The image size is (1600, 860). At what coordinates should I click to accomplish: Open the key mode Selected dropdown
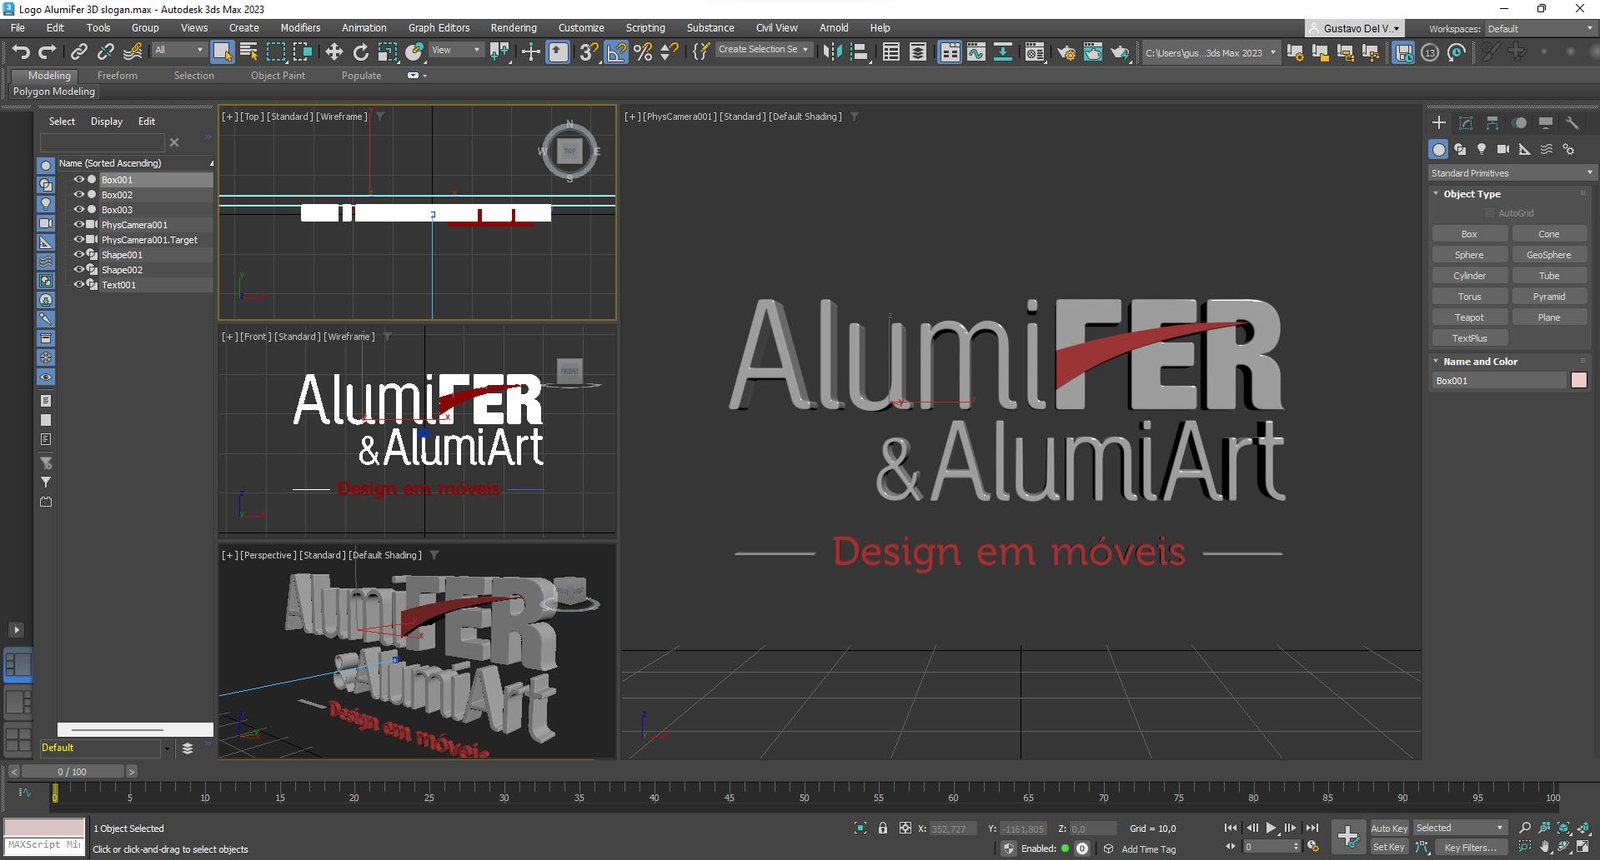(1460, 828)
